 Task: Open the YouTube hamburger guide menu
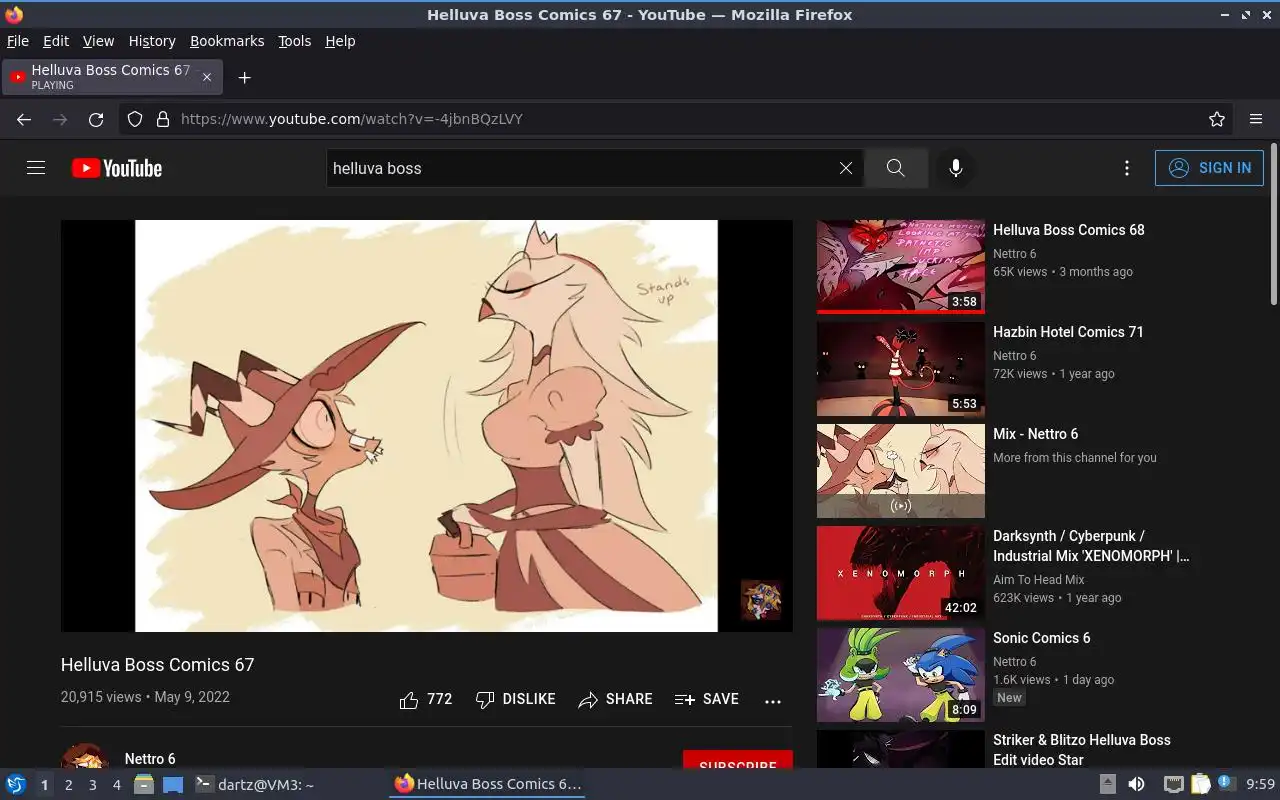(x=36, y=168)
